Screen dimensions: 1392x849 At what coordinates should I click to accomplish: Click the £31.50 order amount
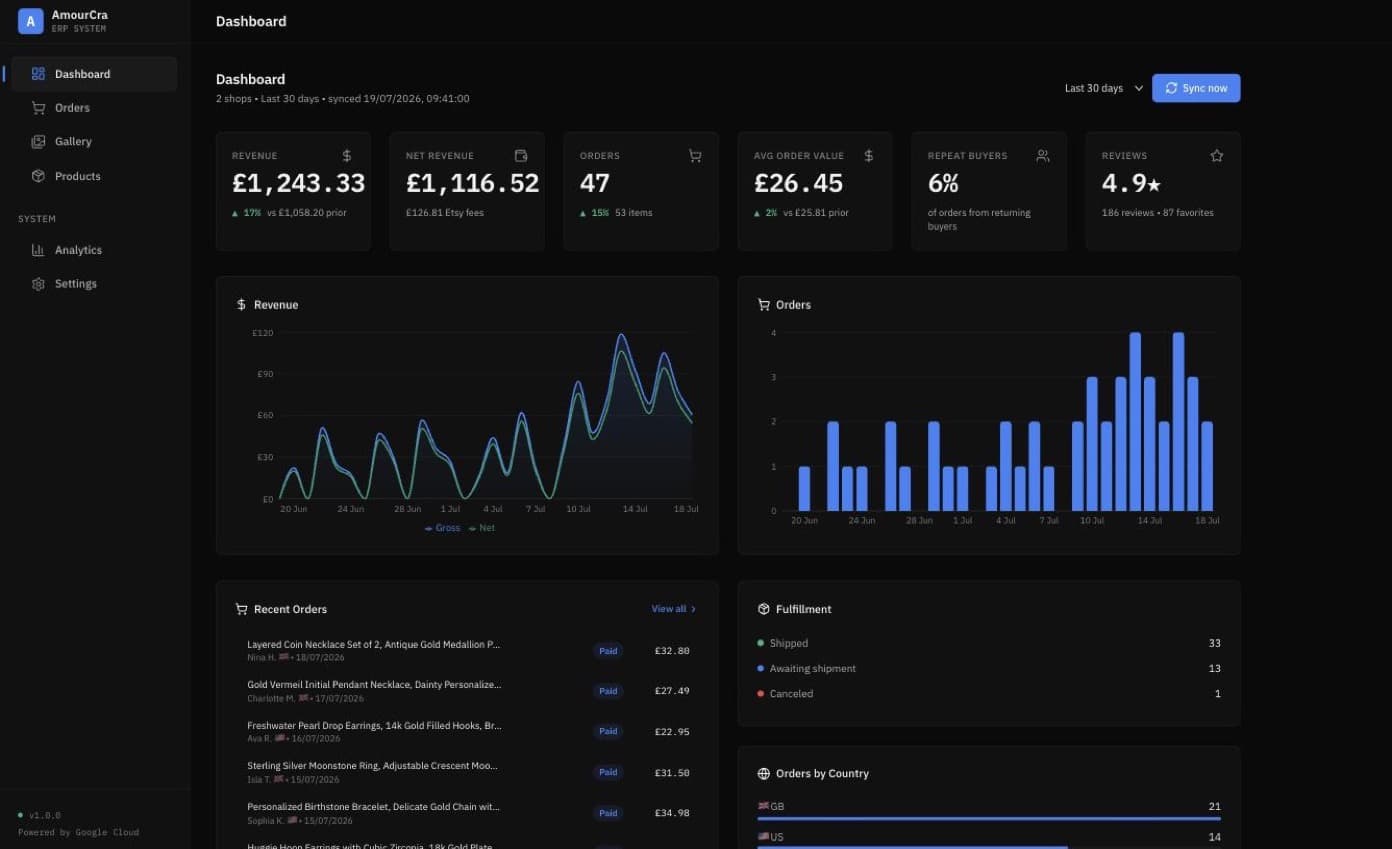pyautogui.click(x=672, y=772)
